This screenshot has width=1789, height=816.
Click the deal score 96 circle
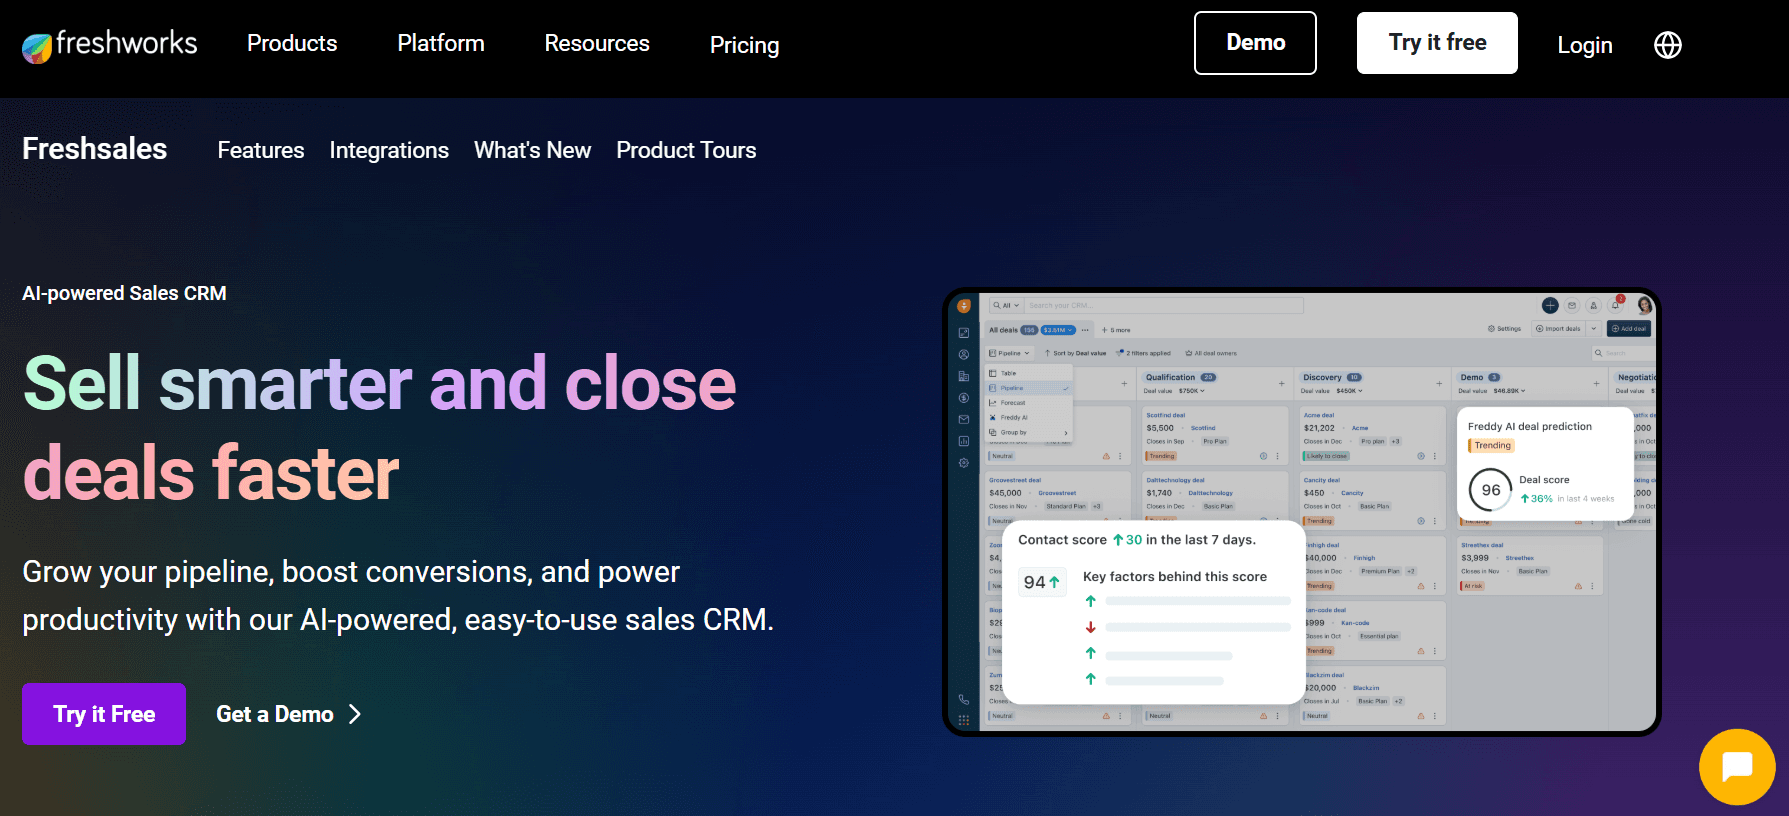coord(1490,490)
